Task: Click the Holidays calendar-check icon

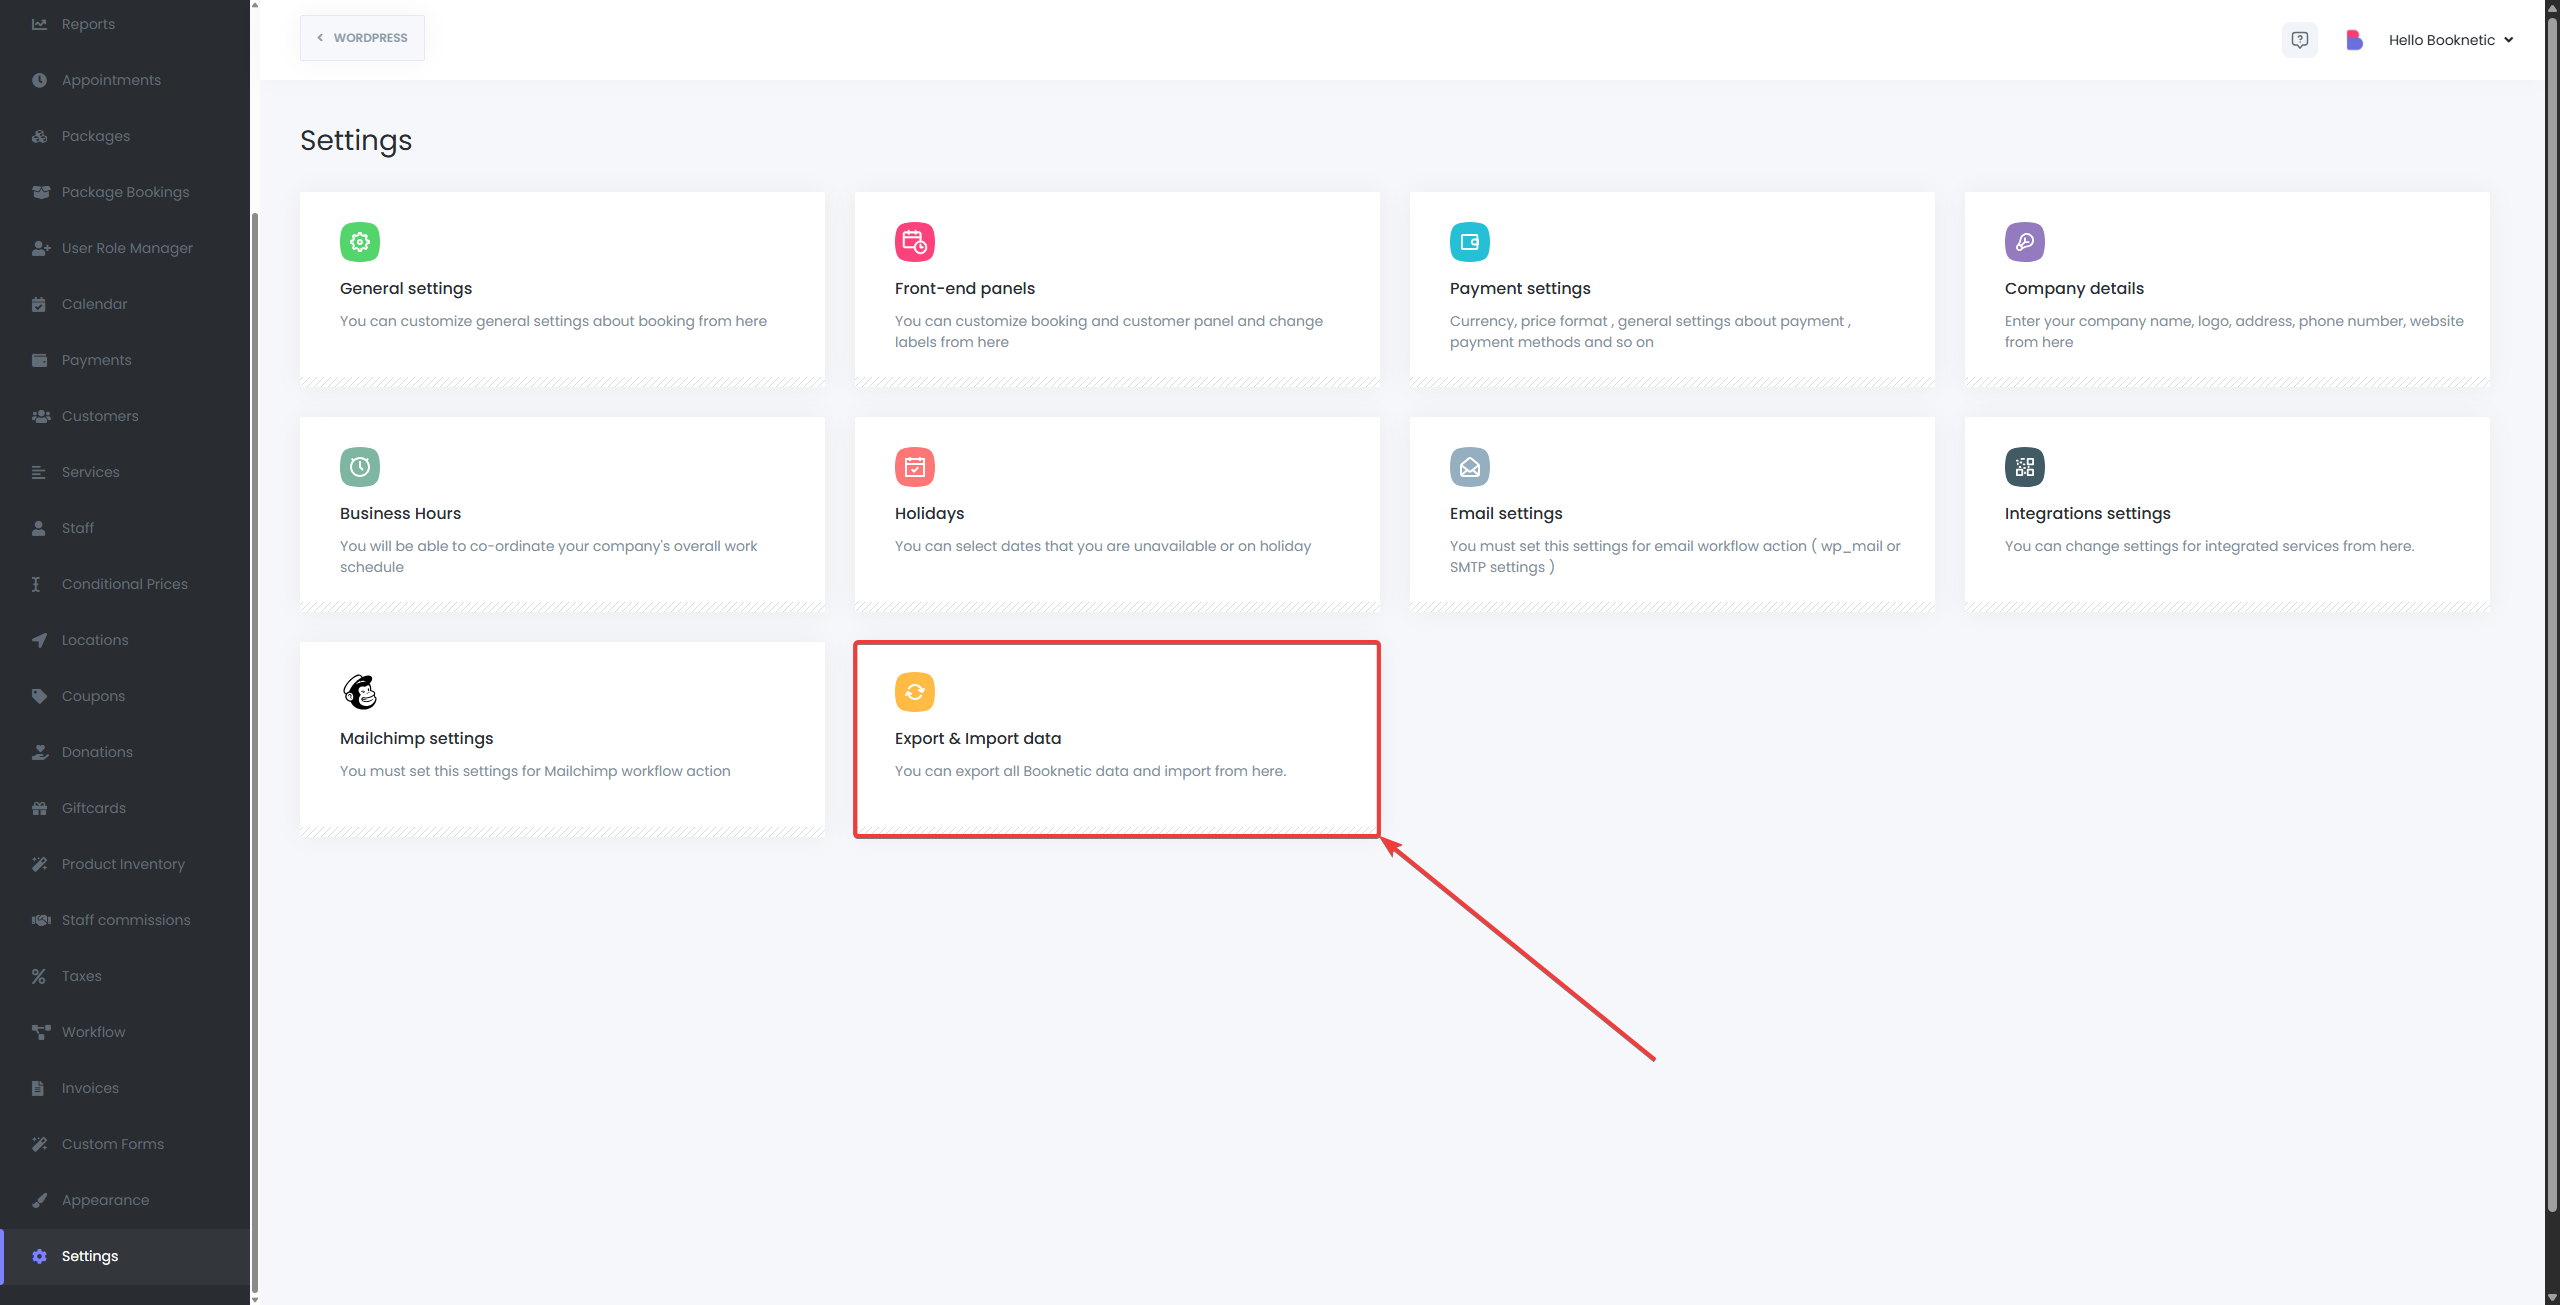Action: (914, 467)
